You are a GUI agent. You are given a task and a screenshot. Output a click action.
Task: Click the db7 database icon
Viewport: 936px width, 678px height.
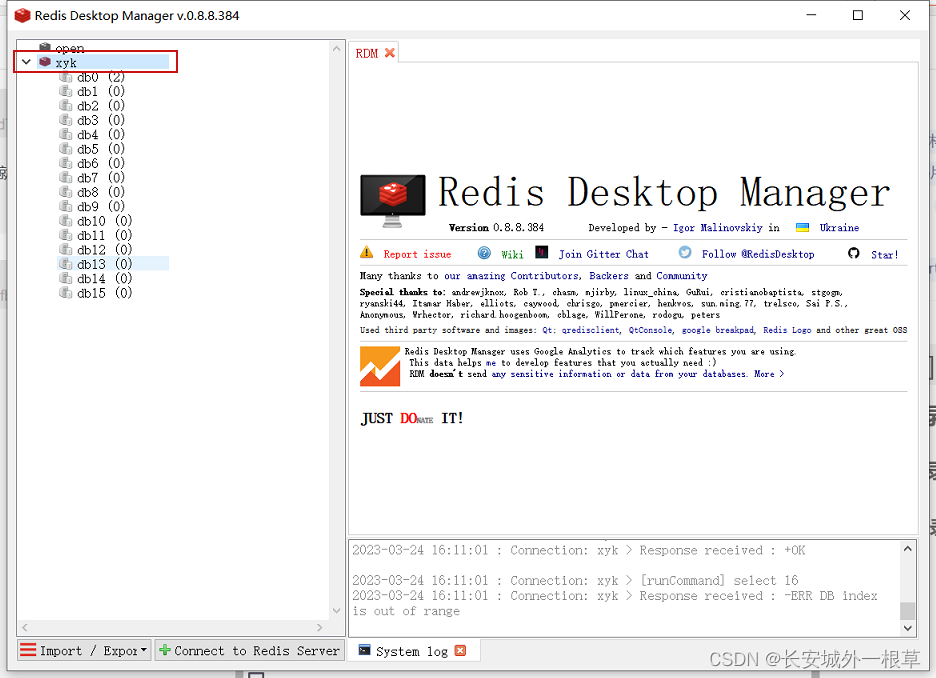66,177
